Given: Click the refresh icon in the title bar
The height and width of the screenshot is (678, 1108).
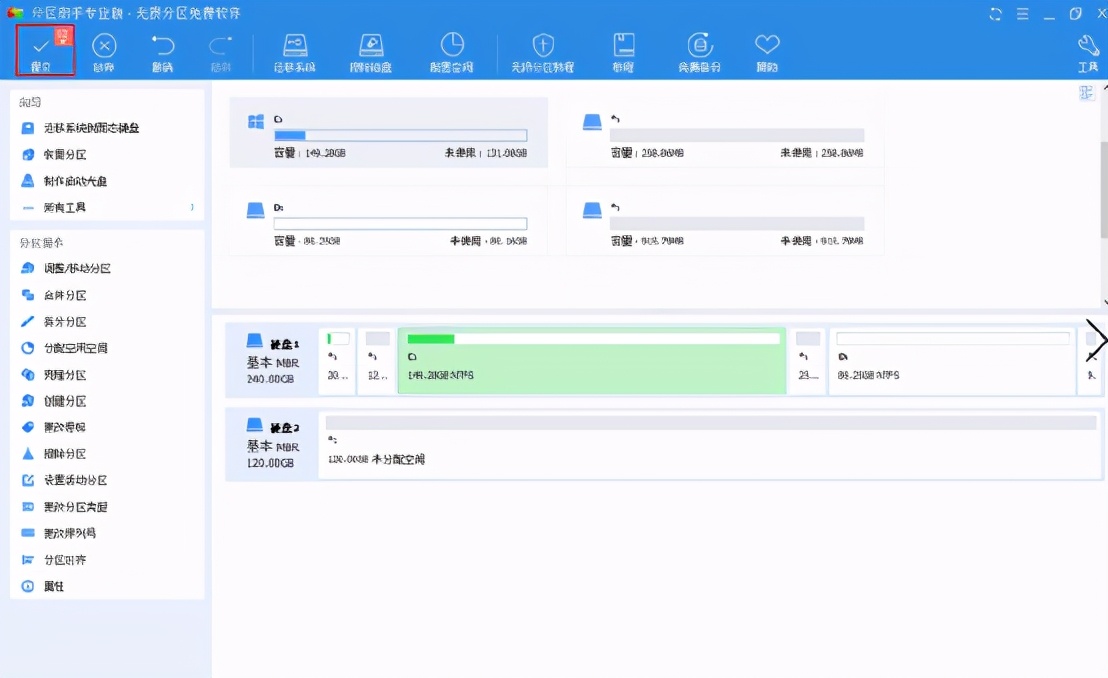Looking at the screenshot, I should pos(996,13).
